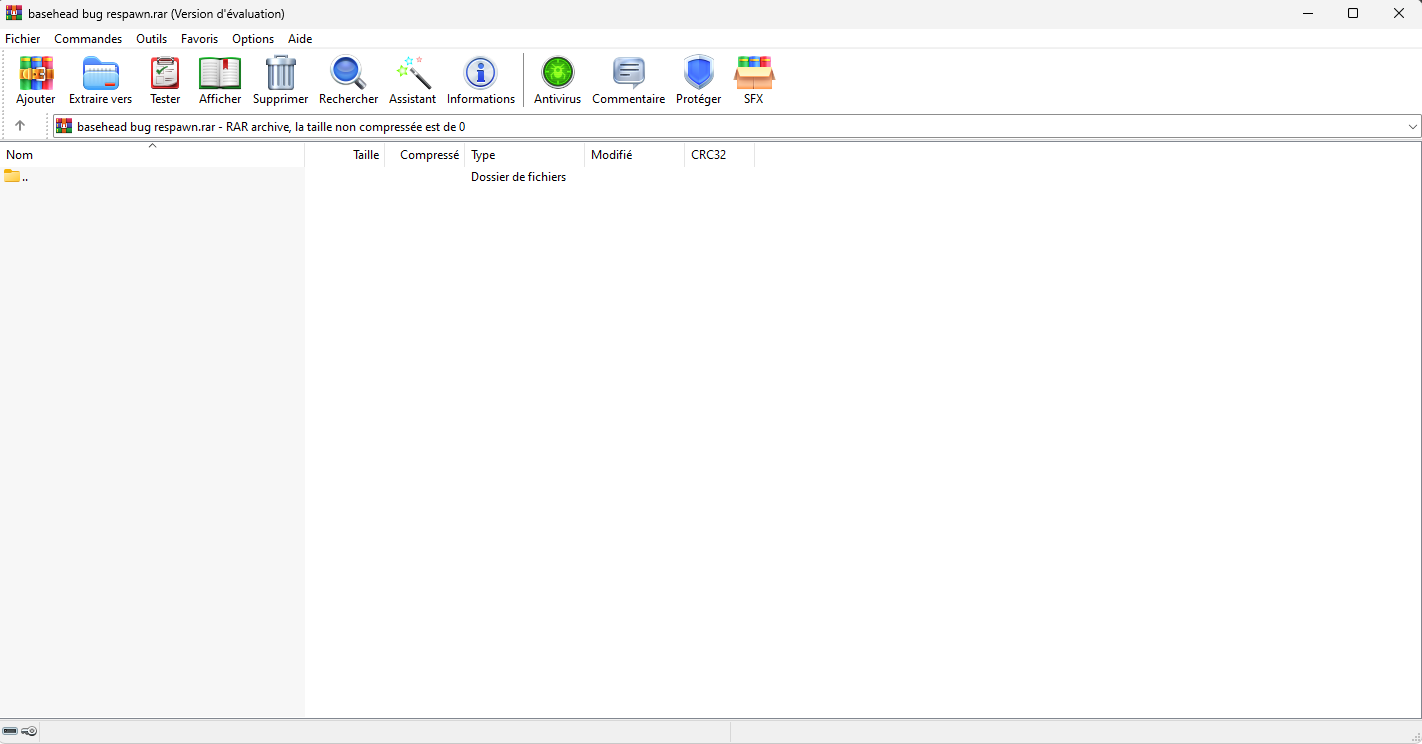
Task: Run the Tester archive check
Action: [165, 80]
